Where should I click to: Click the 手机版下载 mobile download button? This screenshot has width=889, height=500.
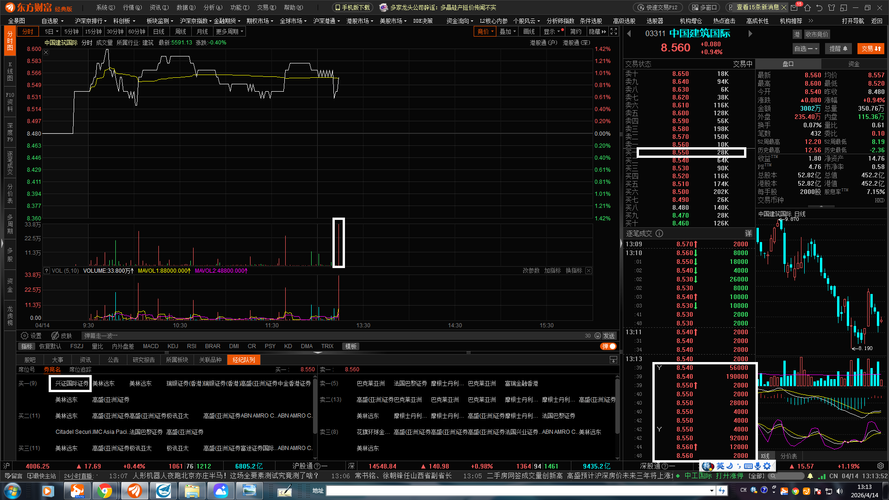click(x=352, y=7)
